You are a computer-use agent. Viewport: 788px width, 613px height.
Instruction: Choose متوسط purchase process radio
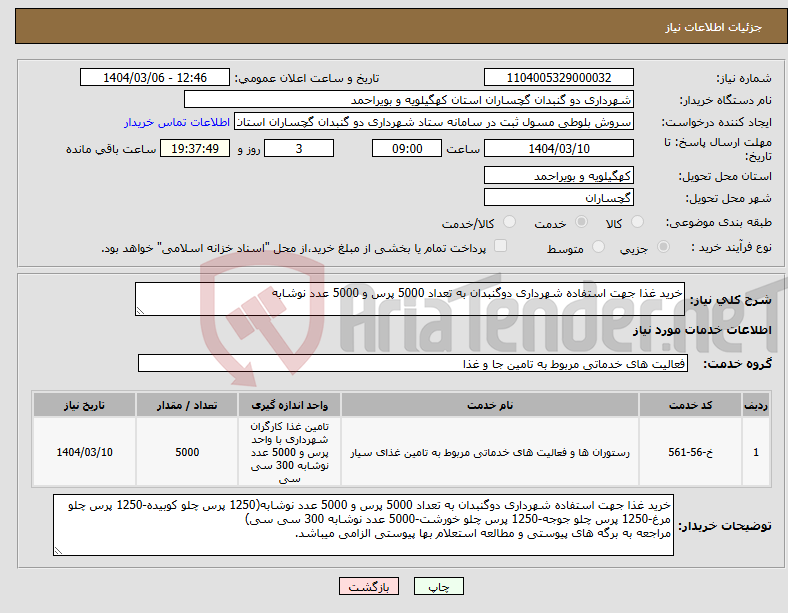598,246
